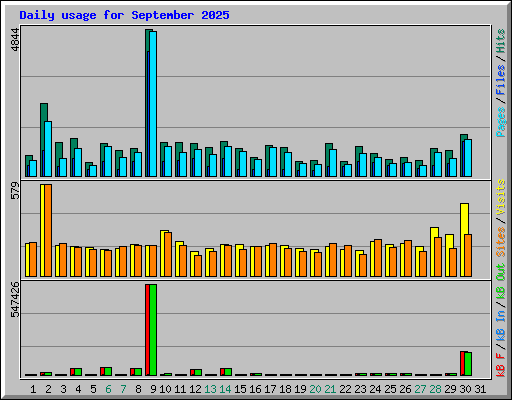Screen dimensions: 512x400
Task: Click the 'Sites' legend label
Action: click(501, 241)
